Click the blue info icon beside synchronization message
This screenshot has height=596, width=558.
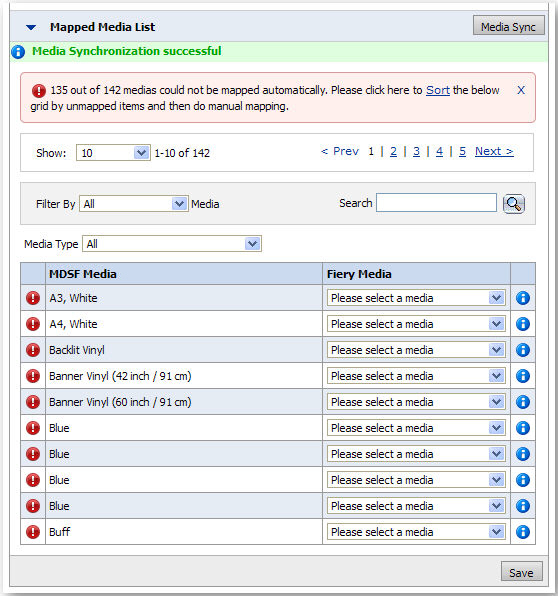[x=18, y=52]
